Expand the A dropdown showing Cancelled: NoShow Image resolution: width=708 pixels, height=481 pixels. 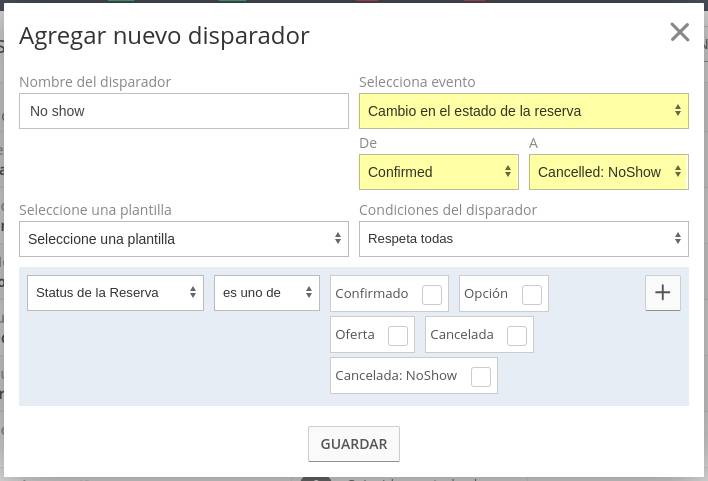click(609, 172)
